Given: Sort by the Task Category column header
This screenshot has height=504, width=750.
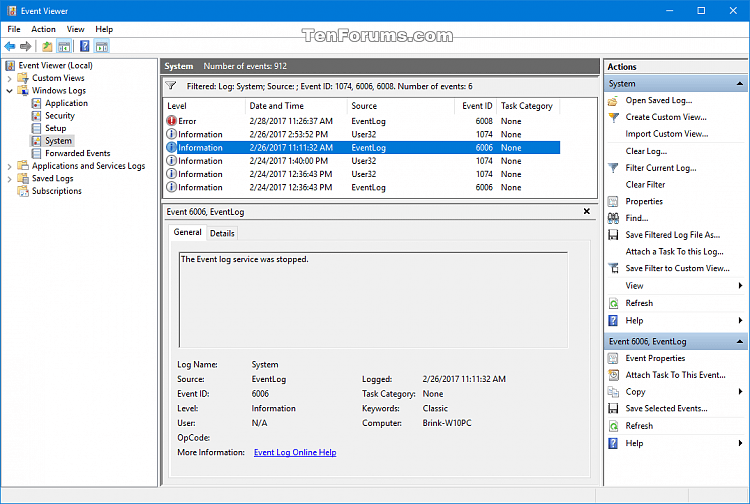Looking at the screenshot, I should (x=528, y=106).
